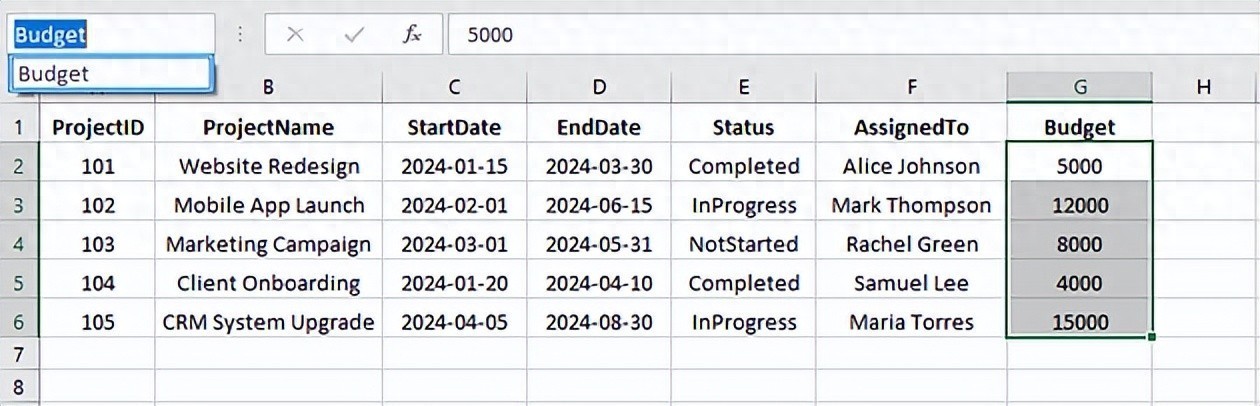1260x406 pixels.
Task: Select column D header
Action: tap(599, 87)
